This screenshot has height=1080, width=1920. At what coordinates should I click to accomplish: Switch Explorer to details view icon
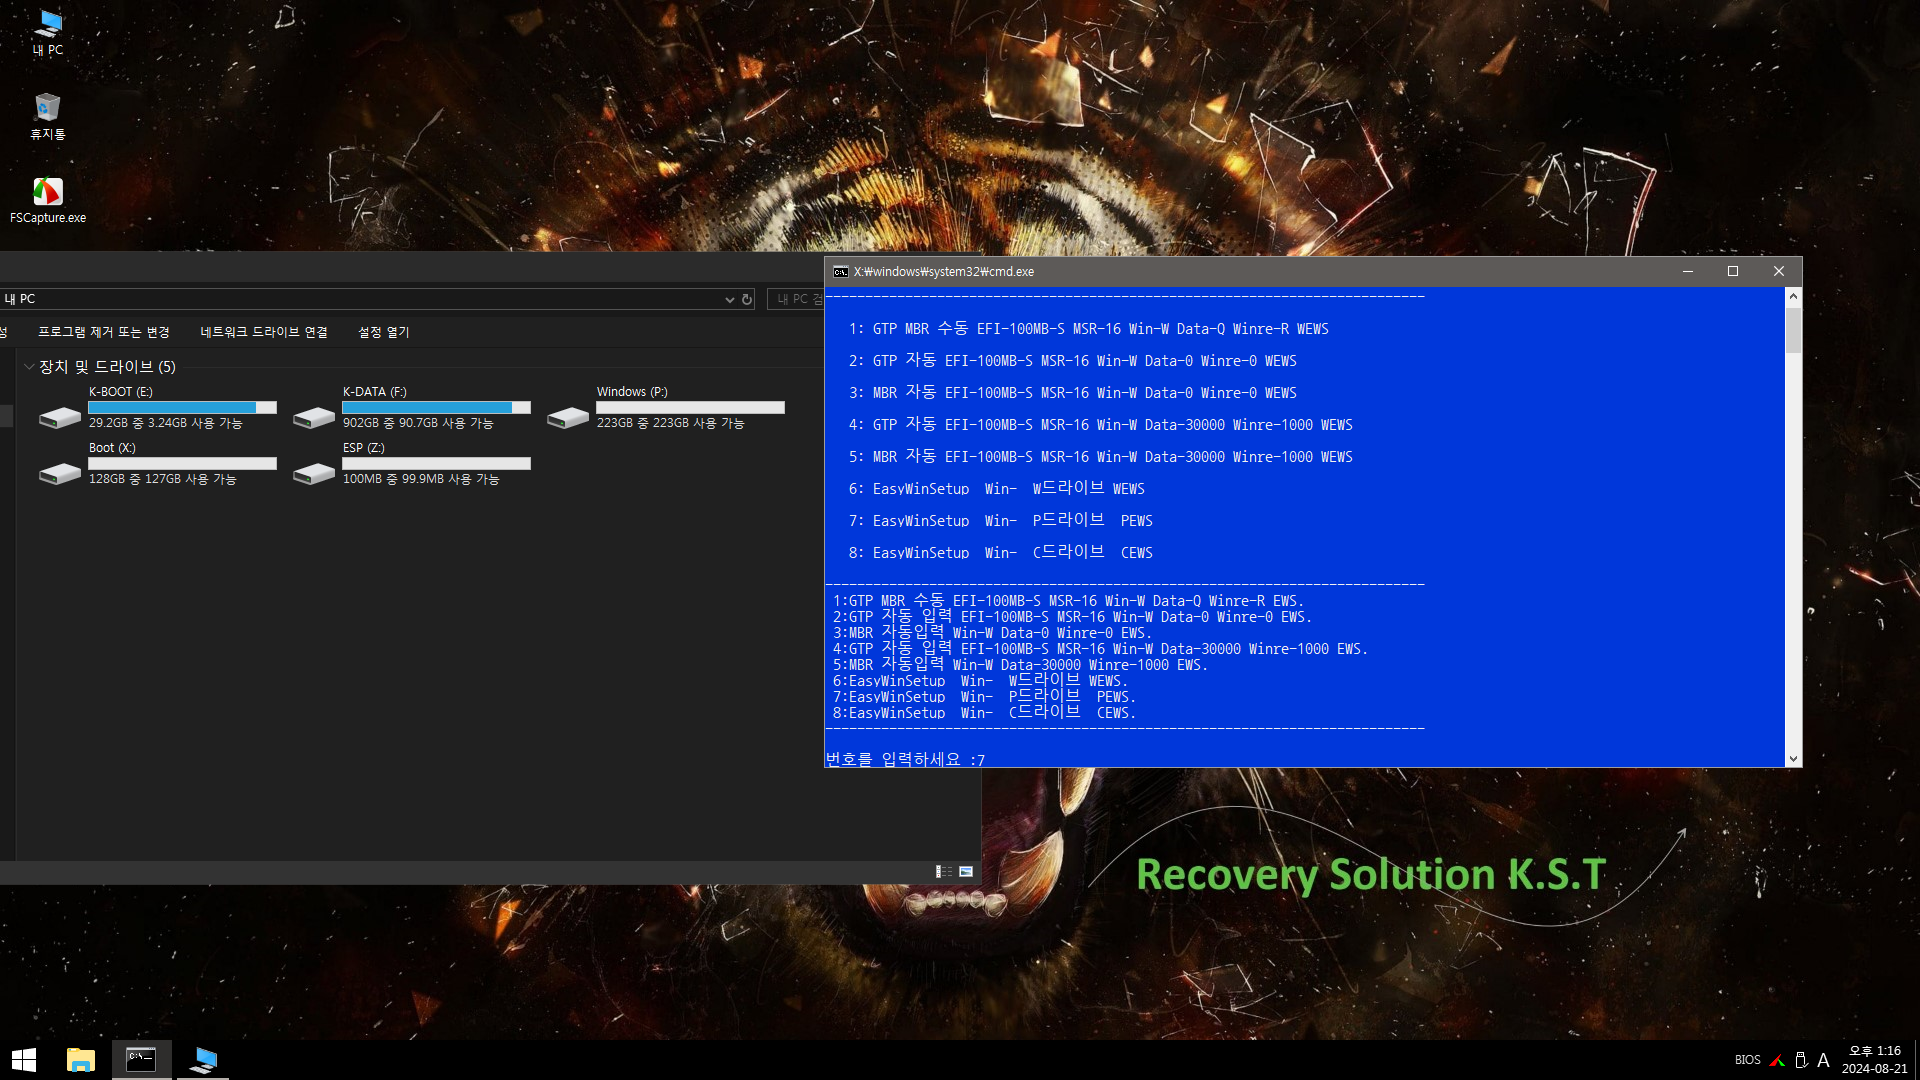click(x=944, y=872)
